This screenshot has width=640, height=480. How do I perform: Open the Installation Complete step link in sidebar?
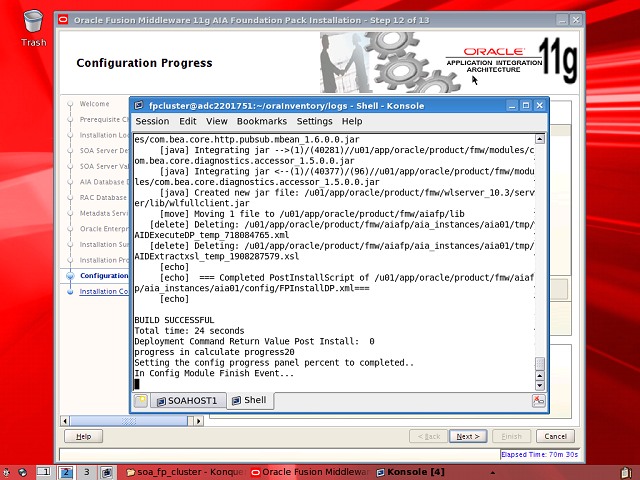click(104, 291)
